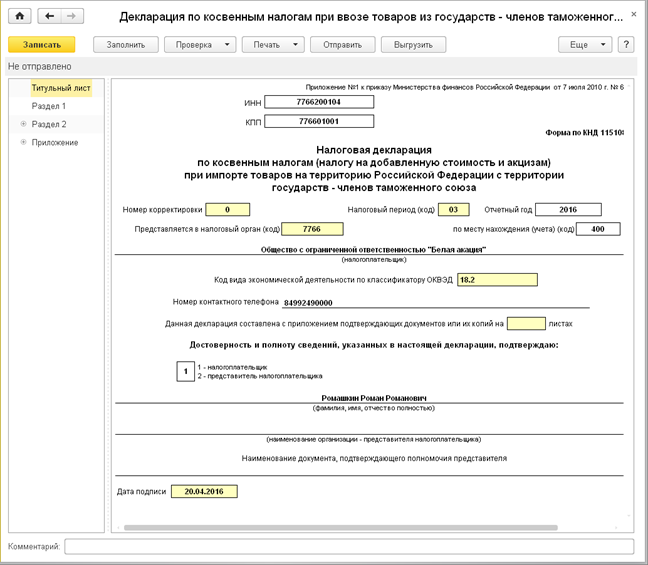Click the Заполнить button
This screenshot has height=565, width=648.
(126, 45)
